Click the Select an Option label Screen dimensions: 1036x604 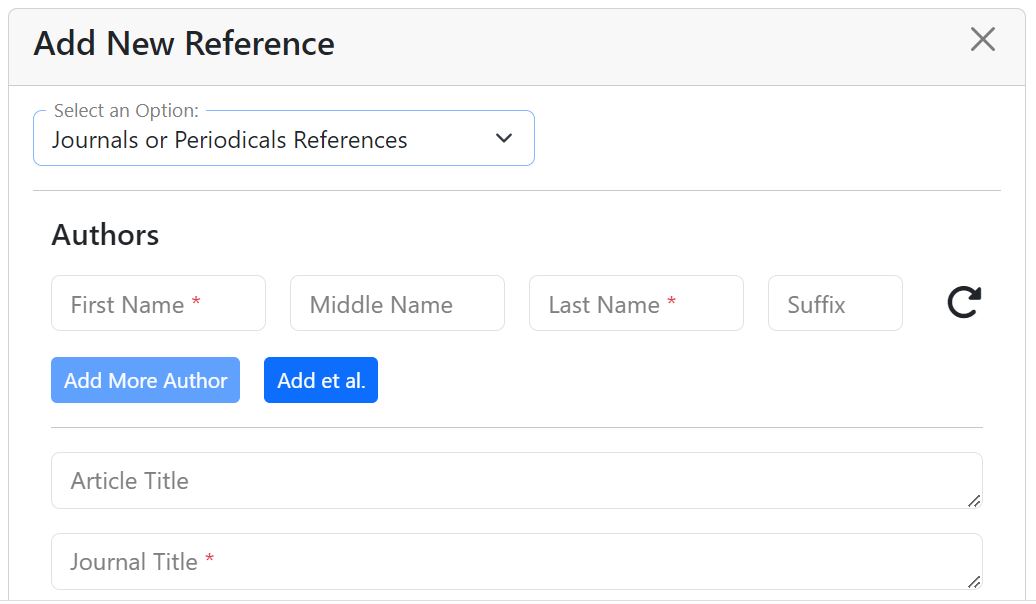click(126, 111)
